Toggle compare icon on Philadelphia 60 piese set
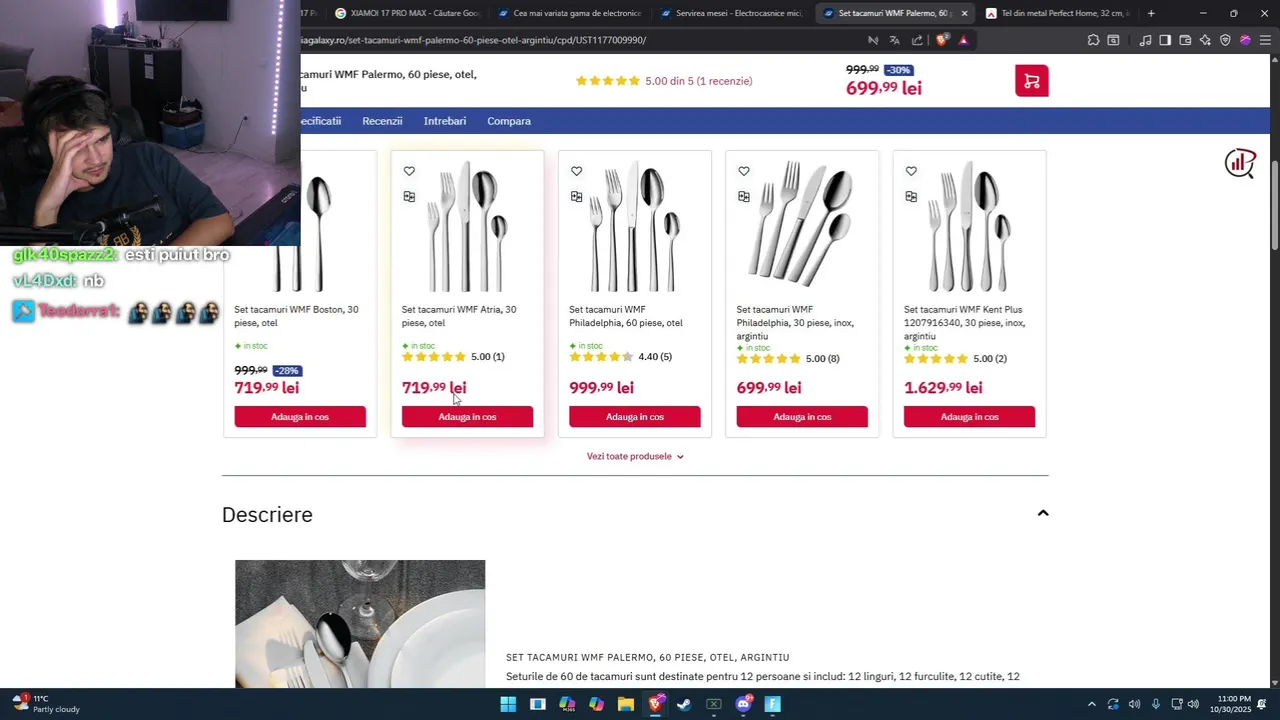The image size is (1280, 720). (576, 197)
